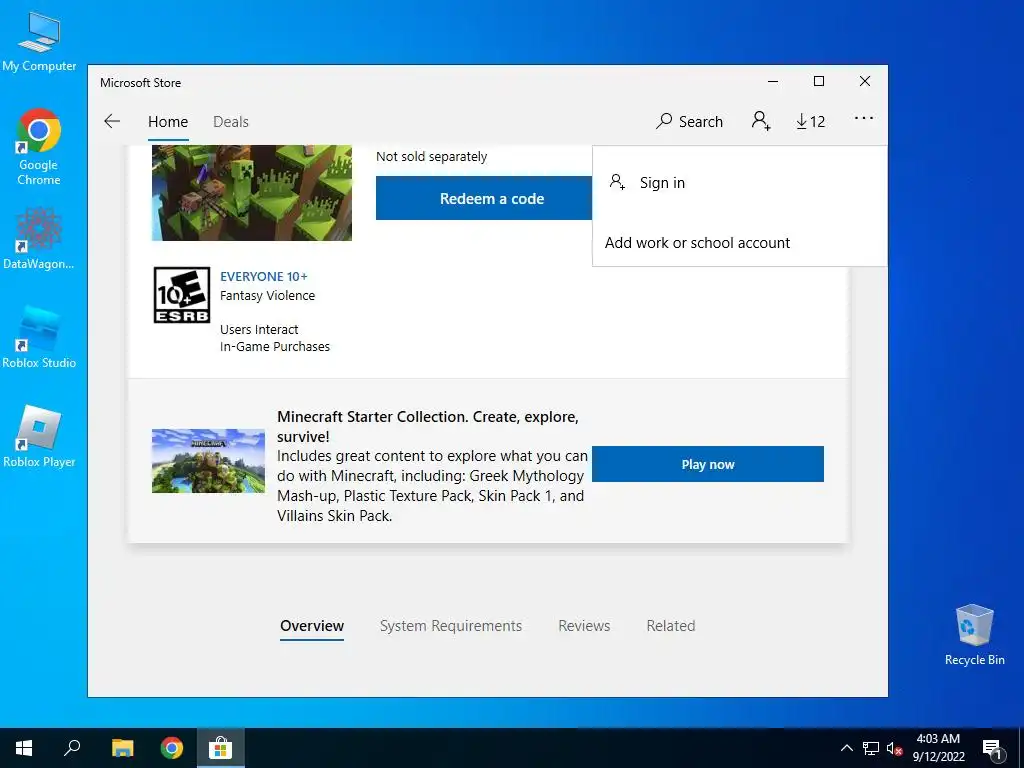Close the Microsoft Store window
The width and height of the screenshot is (1024, 768).
865,82
